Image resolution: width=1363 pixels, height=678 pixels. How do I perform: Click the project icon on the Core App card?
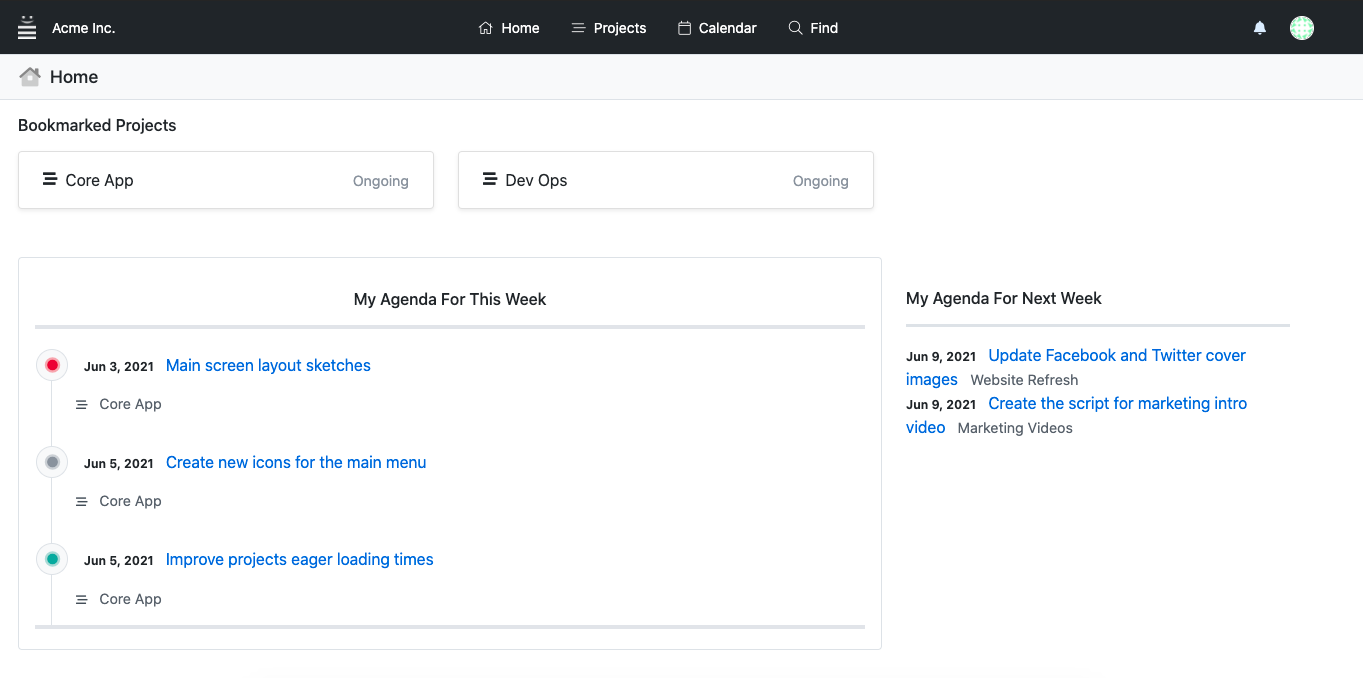click(49, 179)
